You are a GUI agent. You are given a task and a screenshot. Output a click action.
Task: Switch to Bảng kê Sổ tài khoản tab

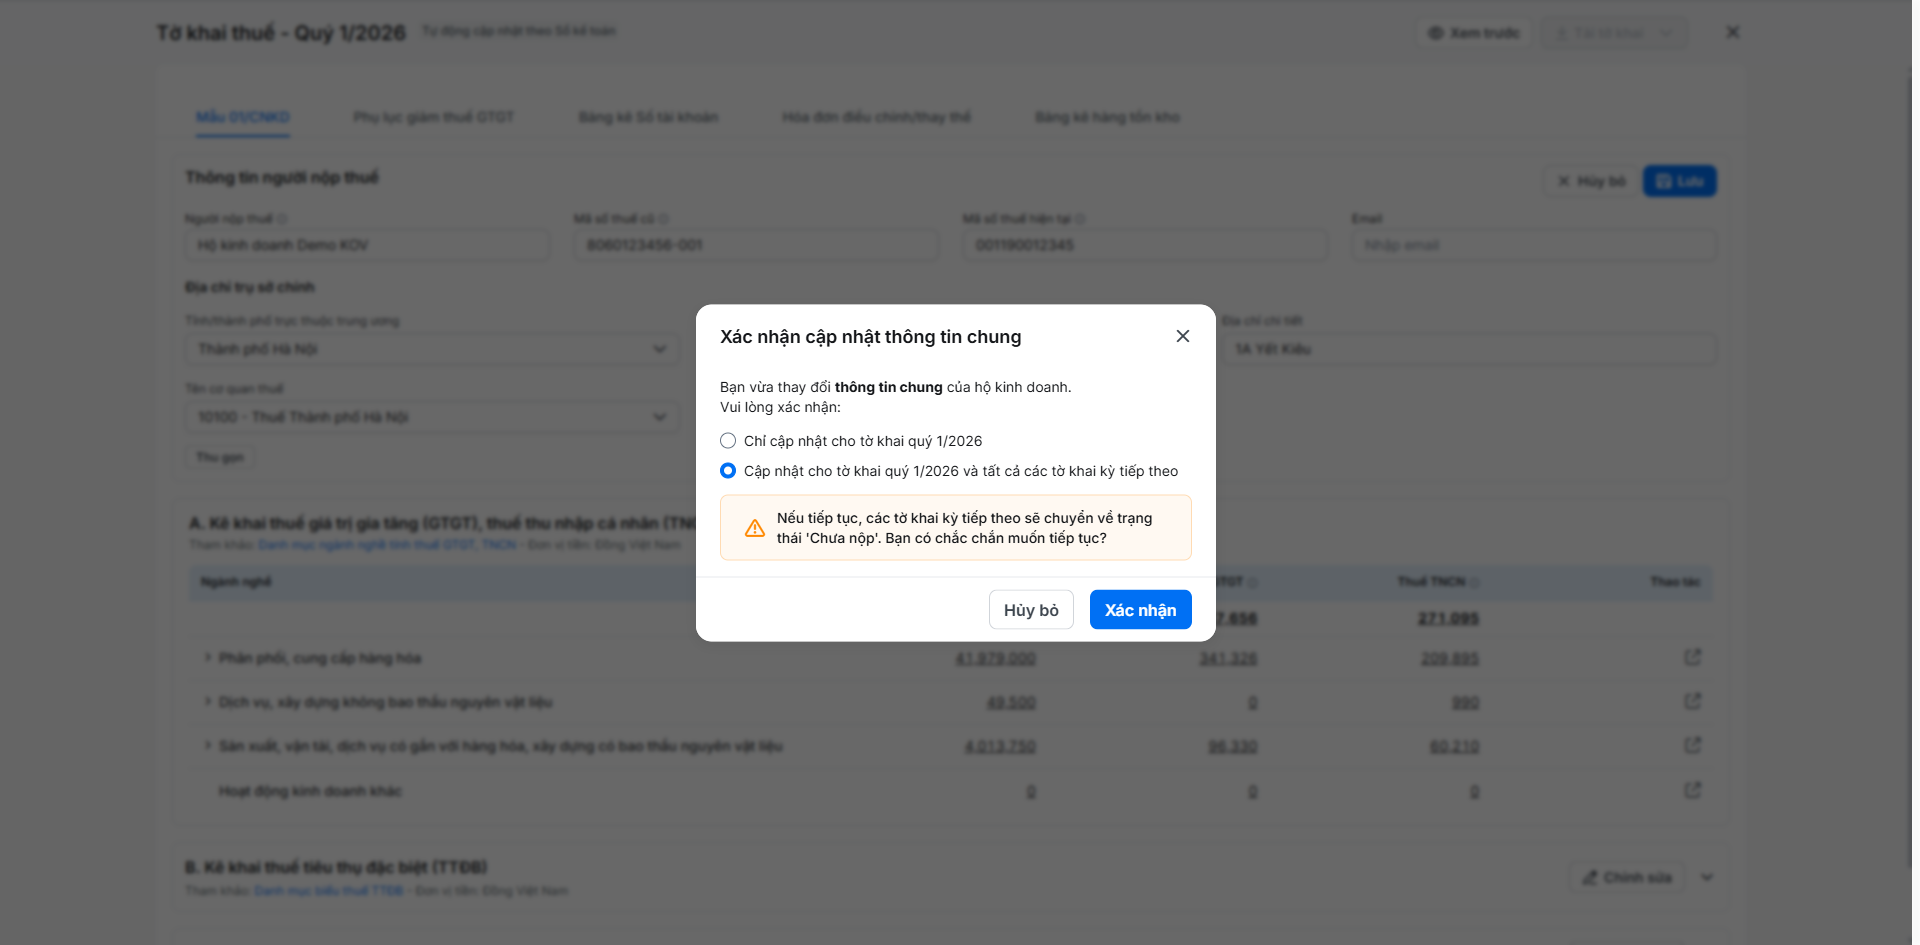(648, 118)
